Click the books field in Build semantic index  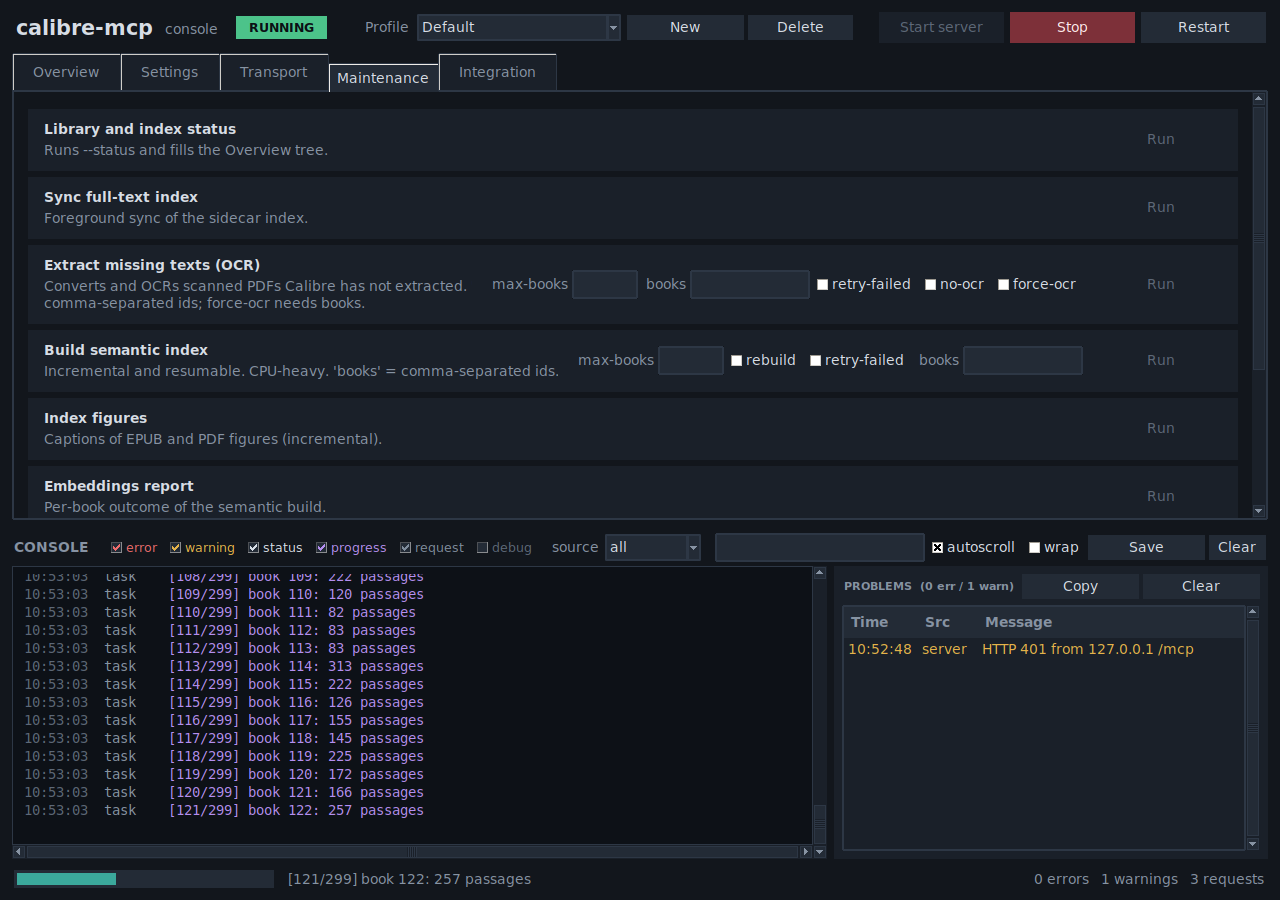click(1023, 360)
